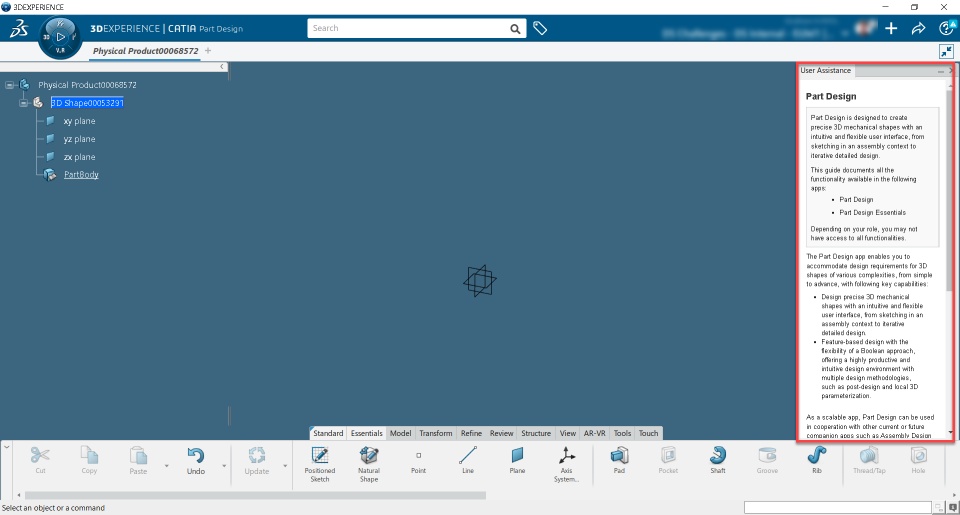Select the Shaft tool
The height and width of the screenshot is (515, 960).
click(x=718, y=455)
